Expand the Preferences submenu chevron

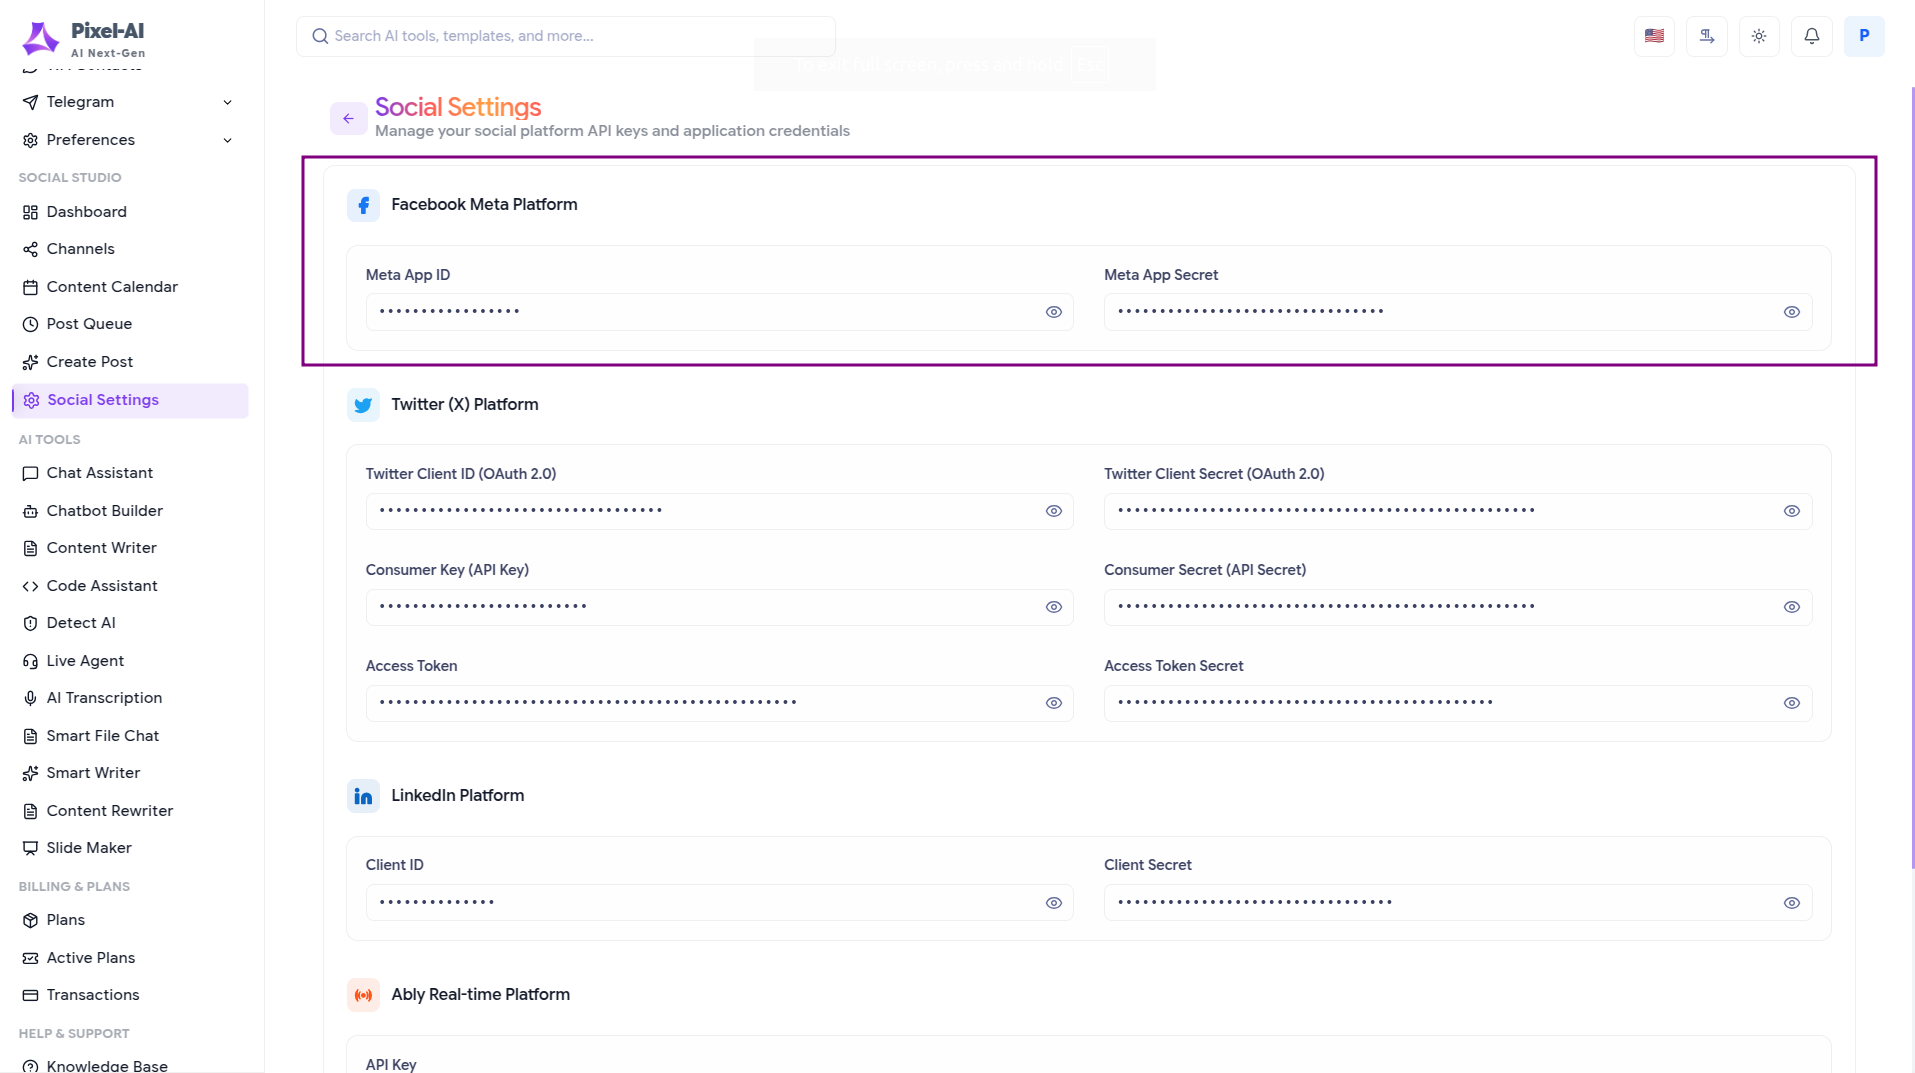228,140
